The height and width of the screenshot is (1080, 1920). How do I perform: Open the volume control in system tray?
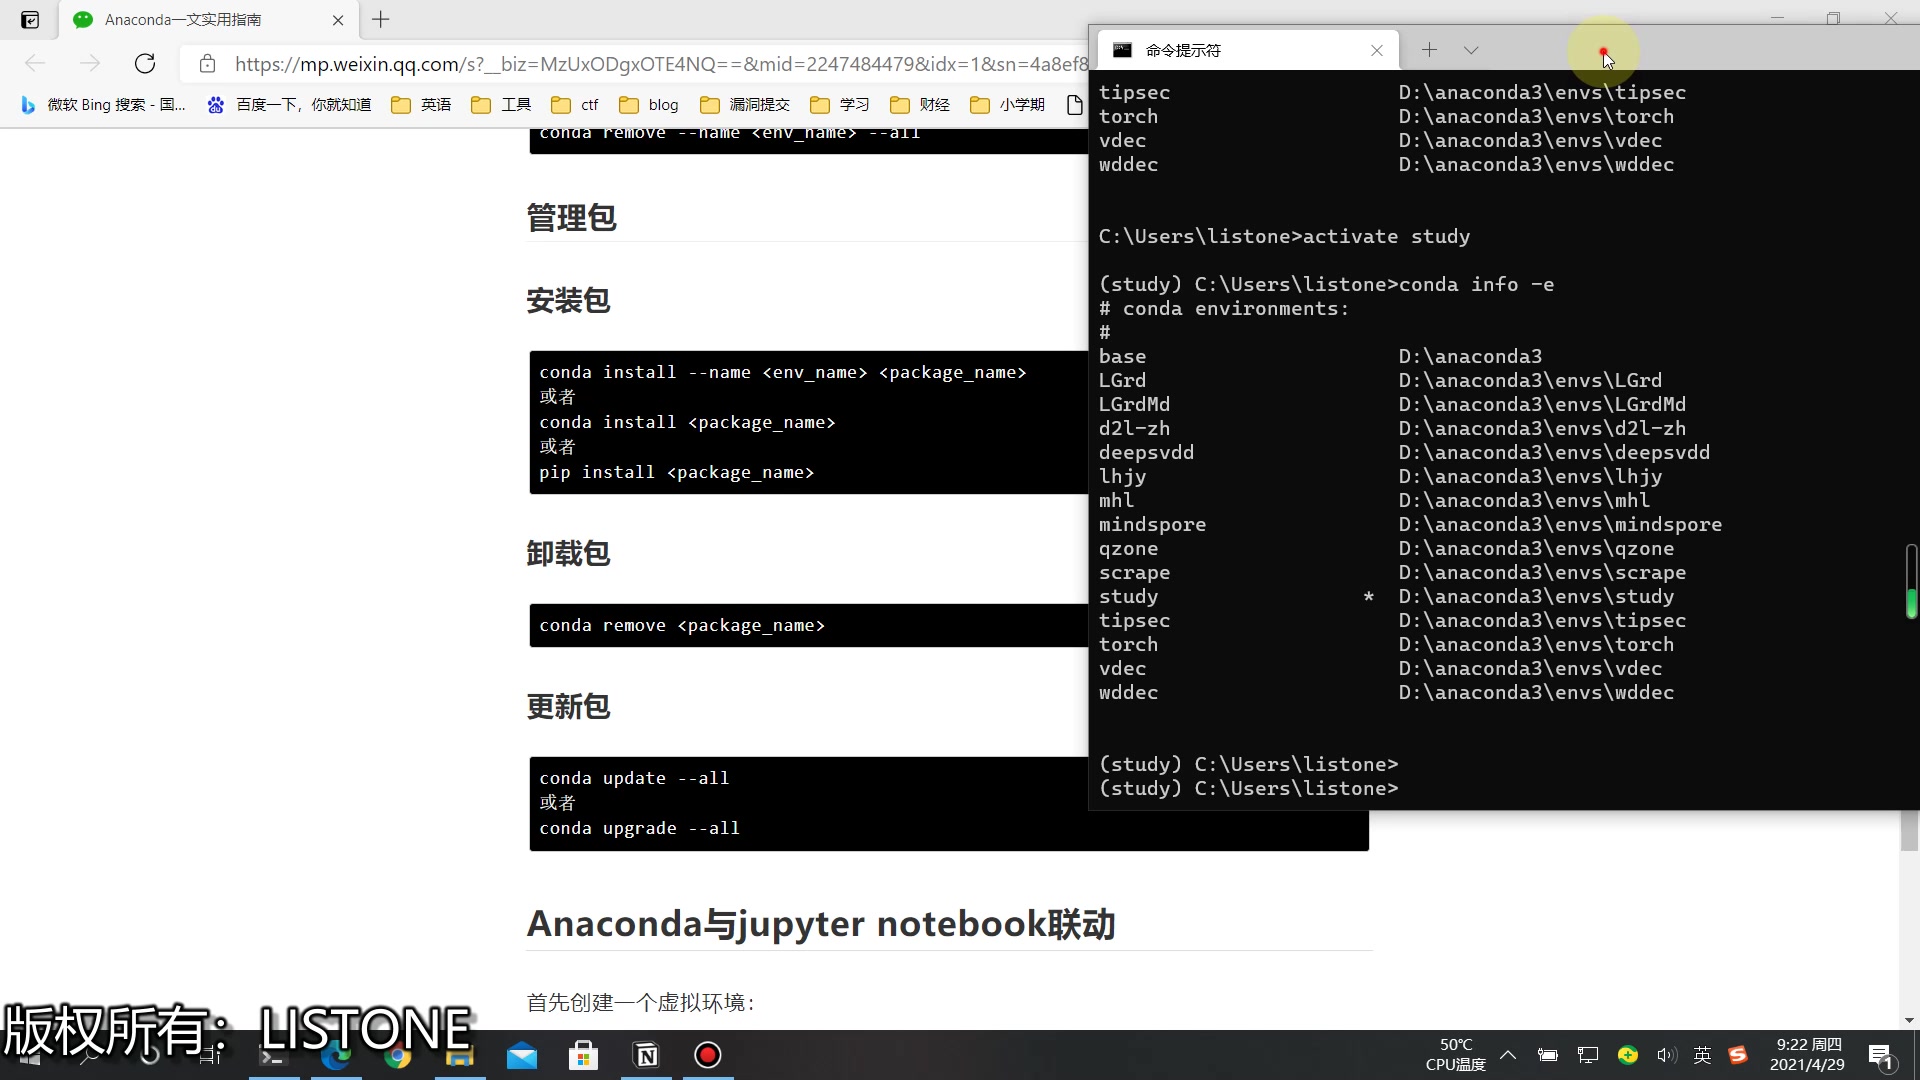(1665, 1055)
